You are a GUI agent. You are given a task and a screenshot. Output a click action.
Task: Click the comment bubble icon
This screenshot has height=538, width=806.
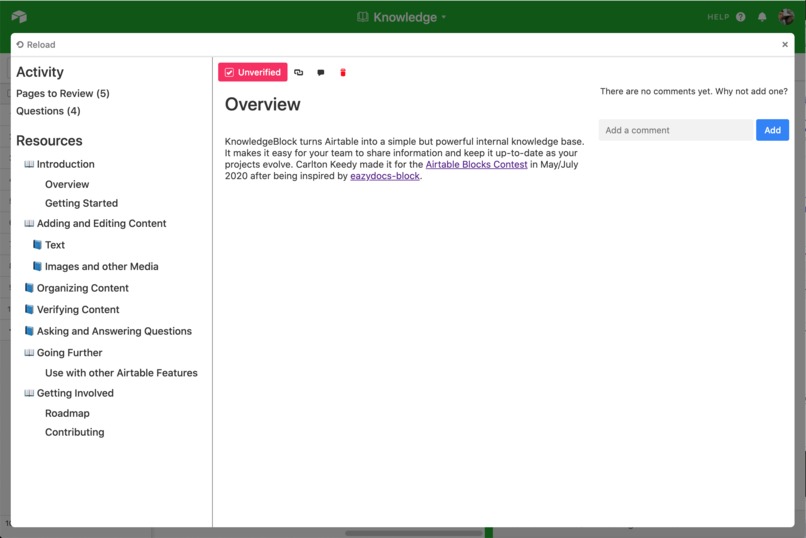[321, 72]
